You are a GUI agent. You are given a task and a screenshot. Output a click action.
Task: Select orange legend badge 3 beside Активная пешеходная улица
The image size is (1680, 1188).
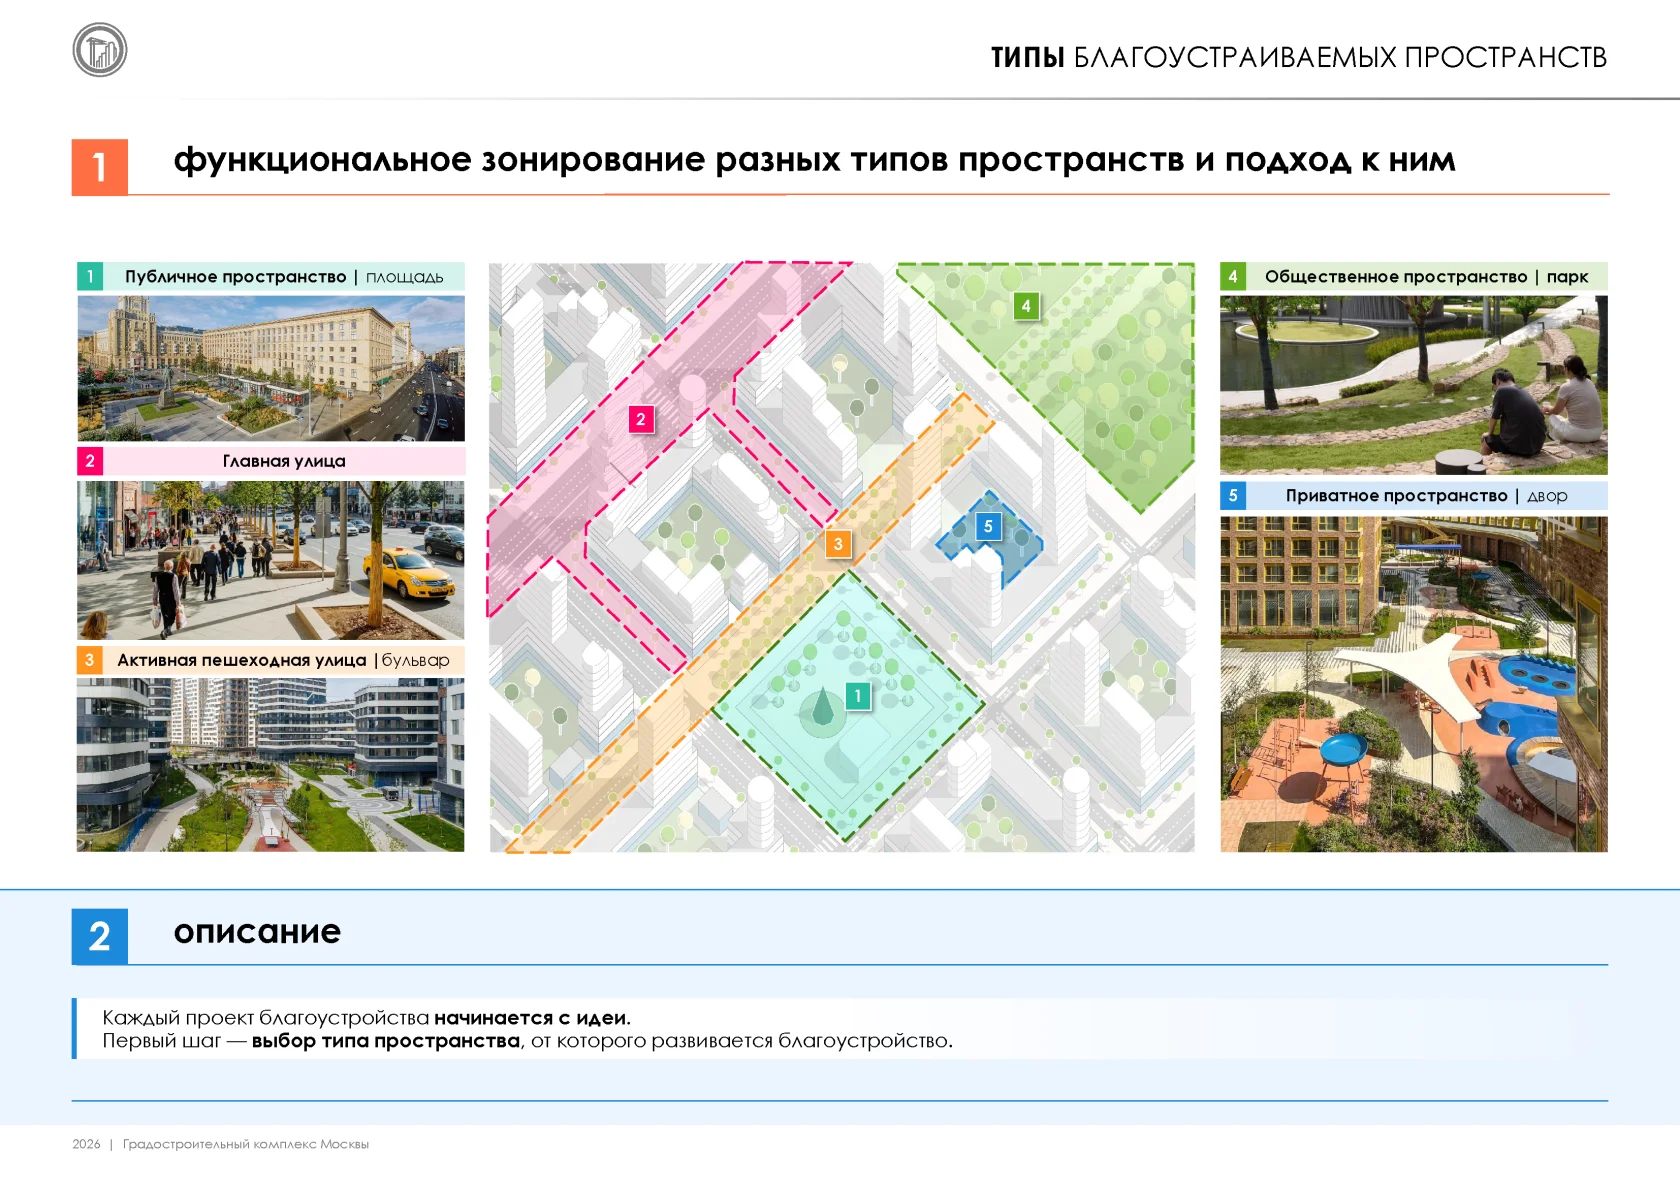point(90,660)
